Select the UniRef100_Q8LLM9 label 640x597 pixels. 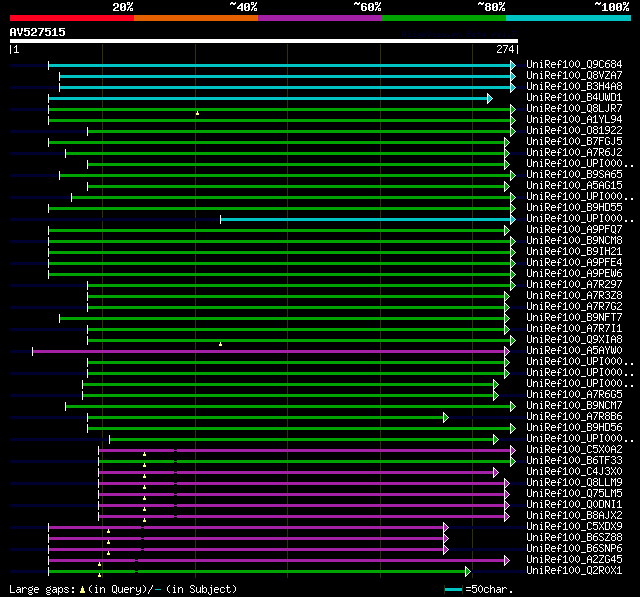(x=574, y=483)
